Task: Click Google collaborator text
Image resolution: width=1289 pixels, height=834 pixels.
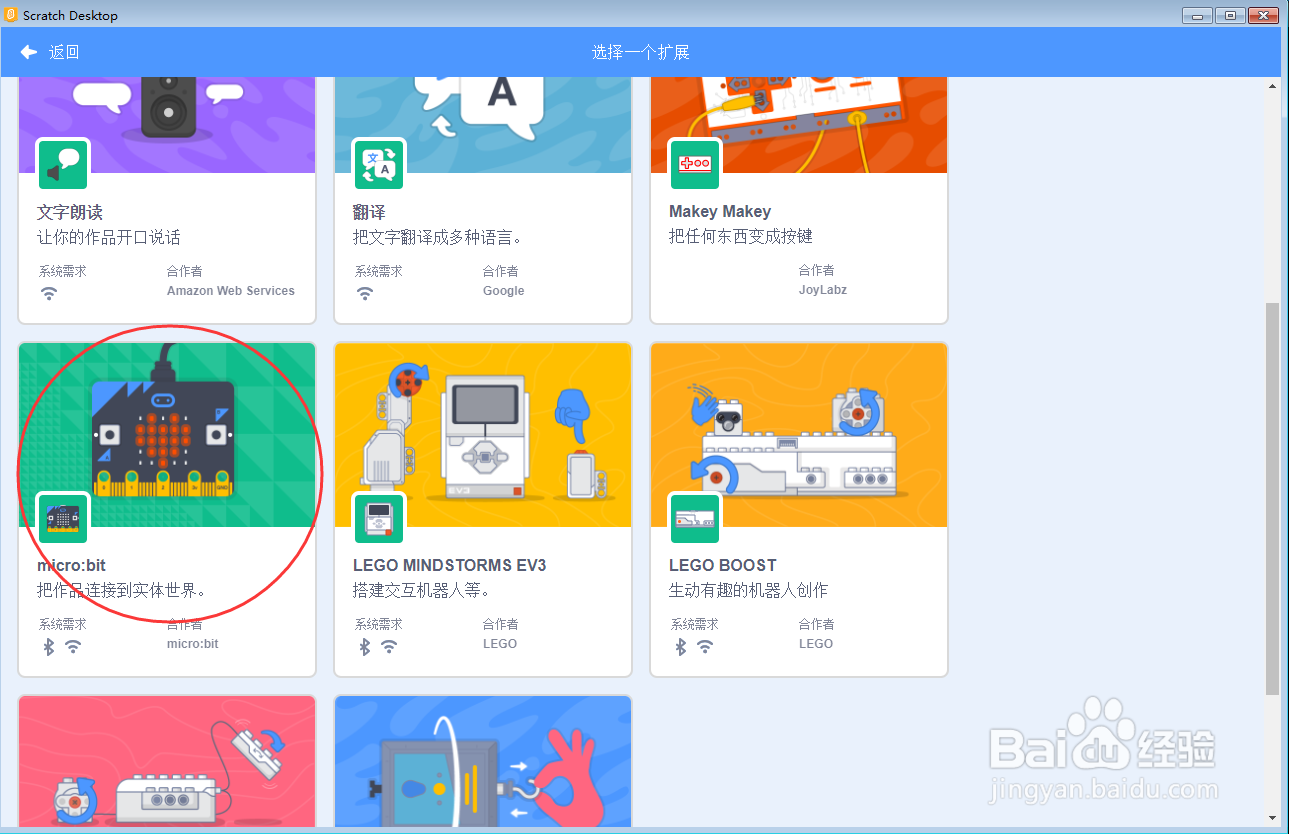Action: (x=504, y=291)
